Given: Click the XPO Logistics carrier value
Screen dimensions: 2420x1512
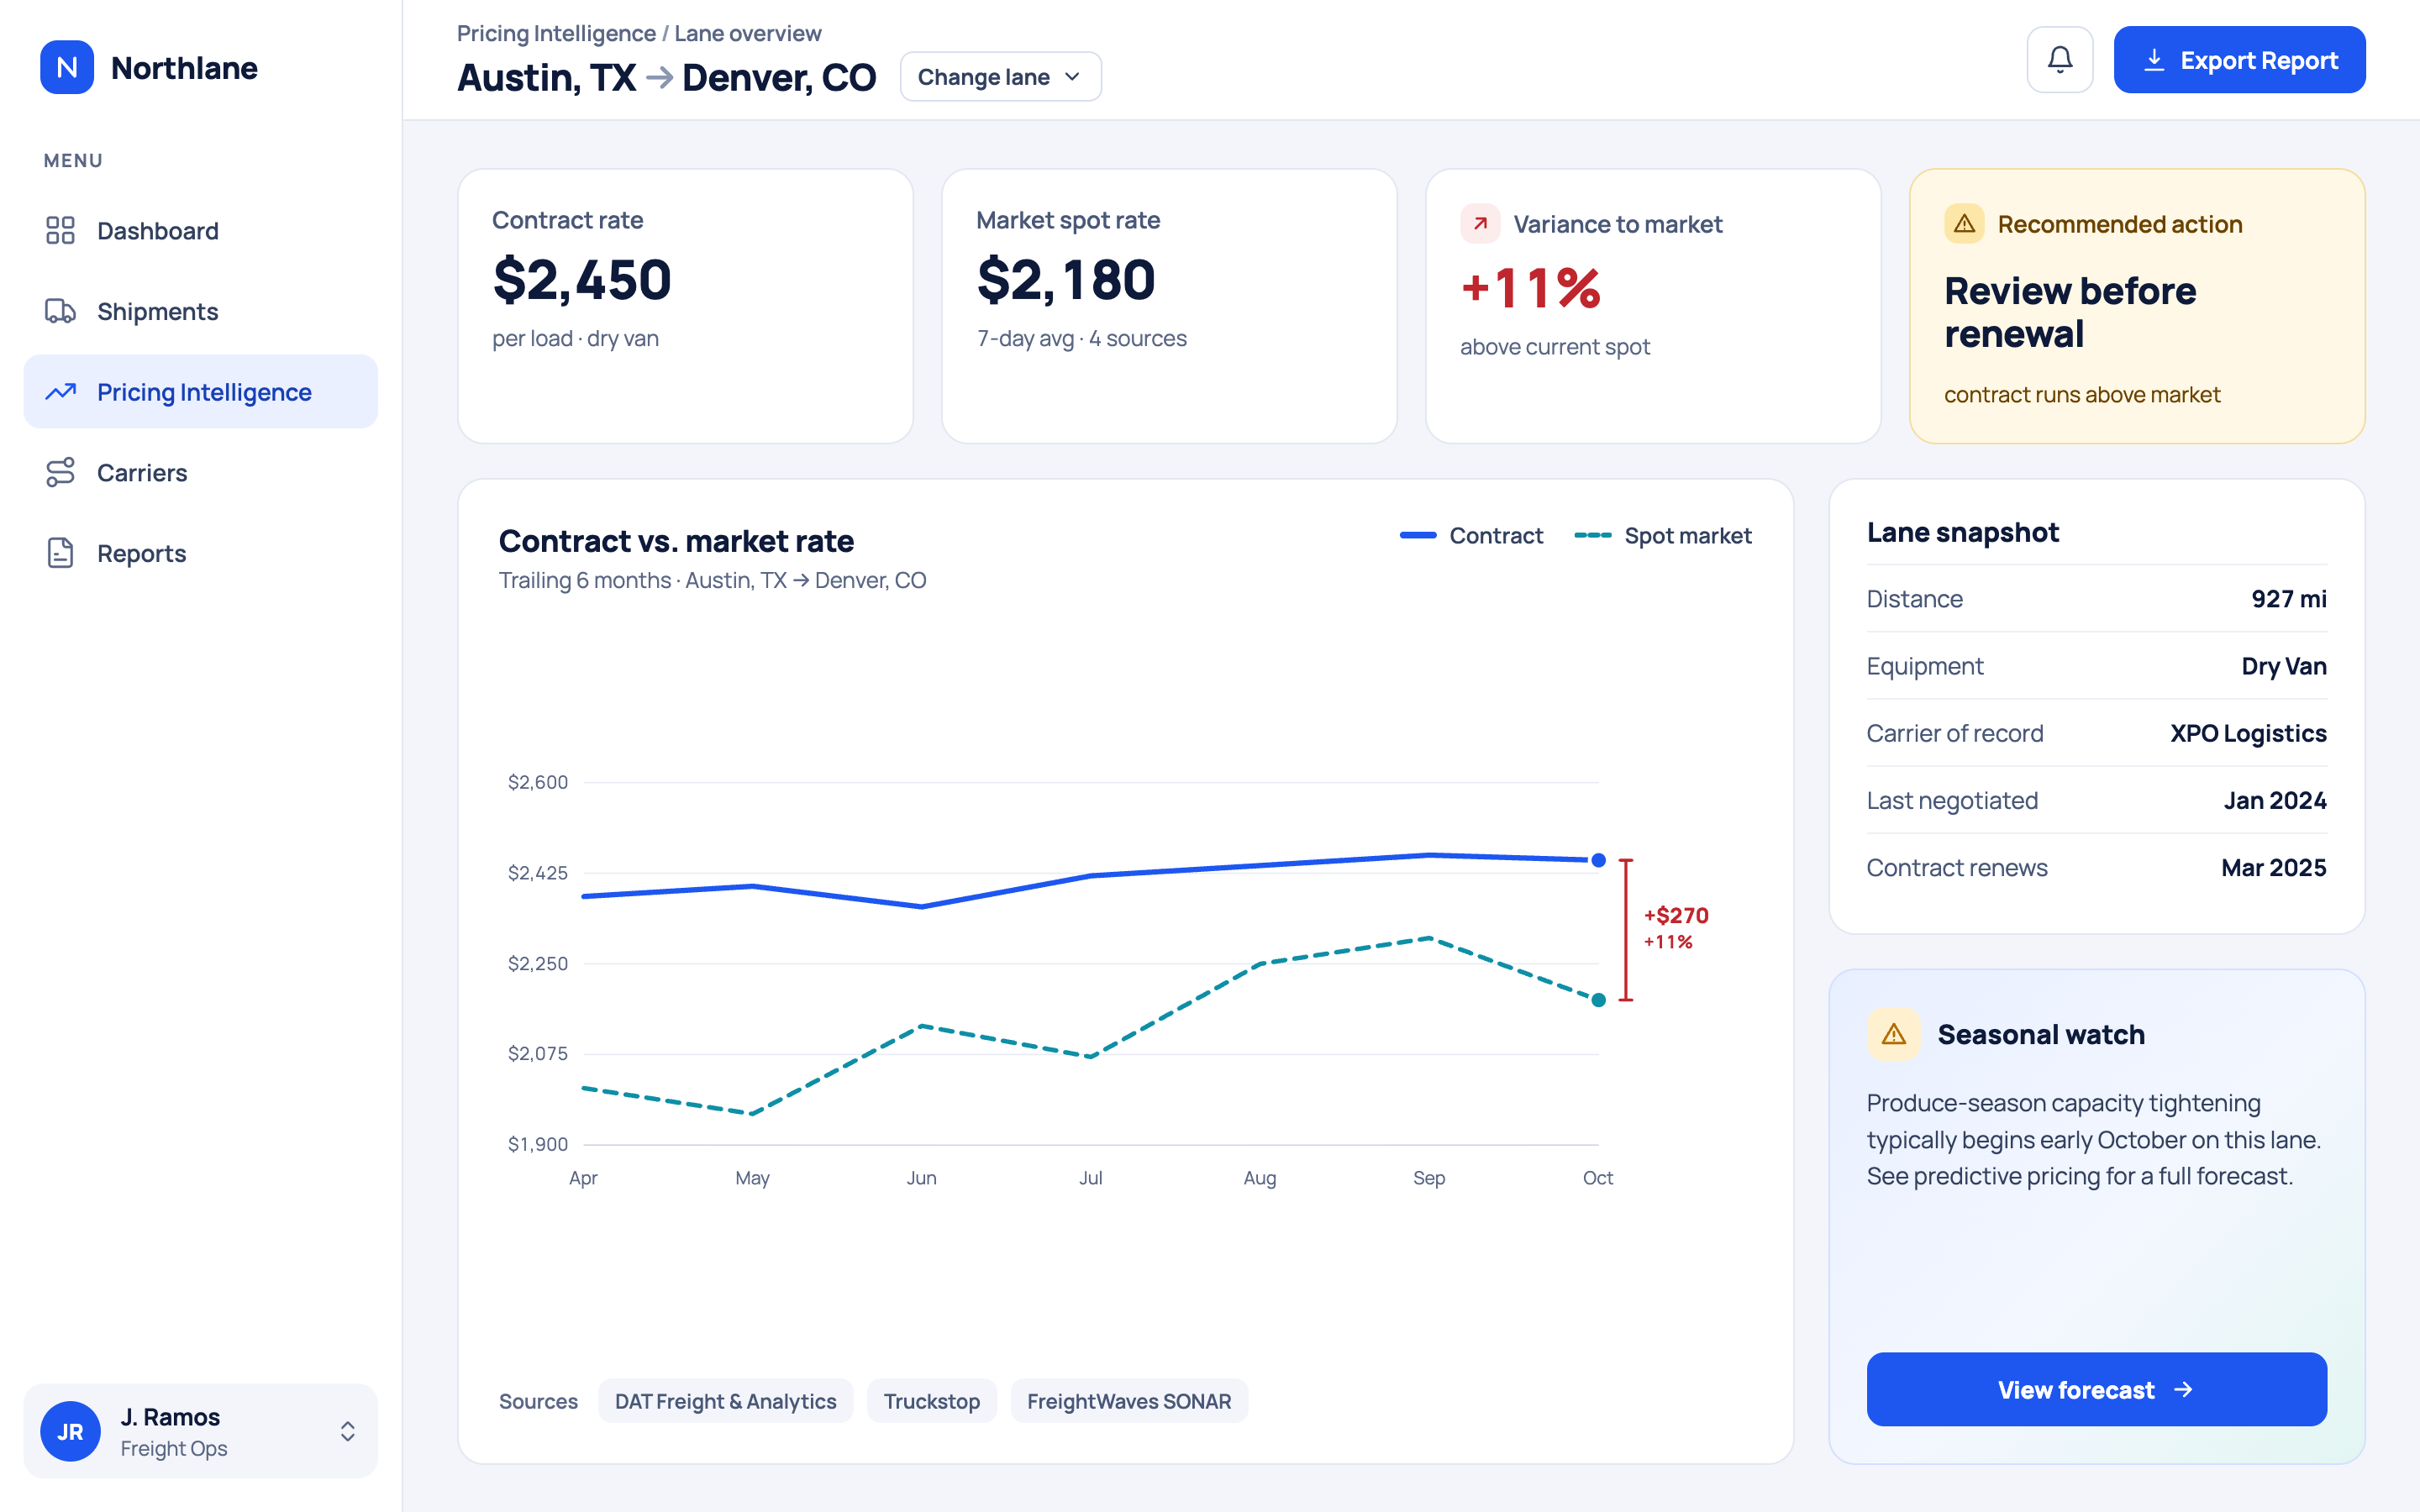Looking at the screenshot, I should click(x=2248, y=733).
